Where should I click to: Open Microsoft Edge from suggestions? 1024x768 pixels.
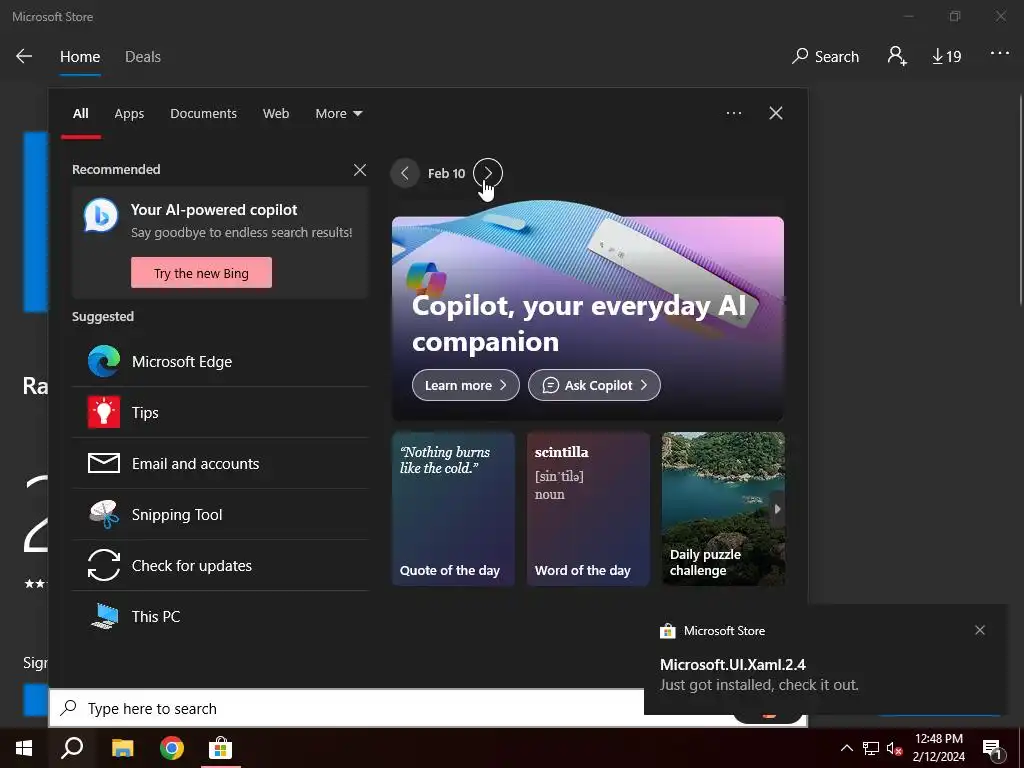click(x=220, y=362)
